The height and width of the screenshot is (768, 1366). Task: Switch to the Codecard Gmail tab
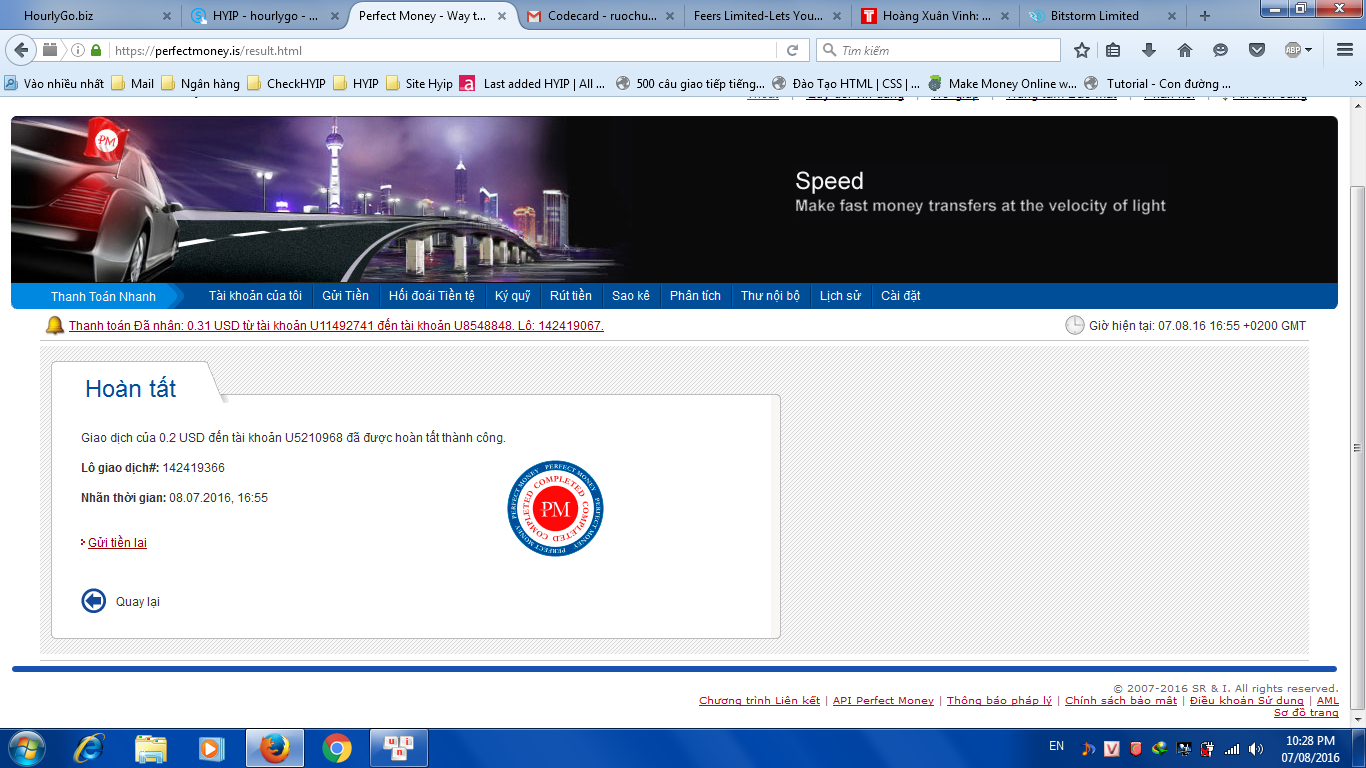(x=600, y=16)
